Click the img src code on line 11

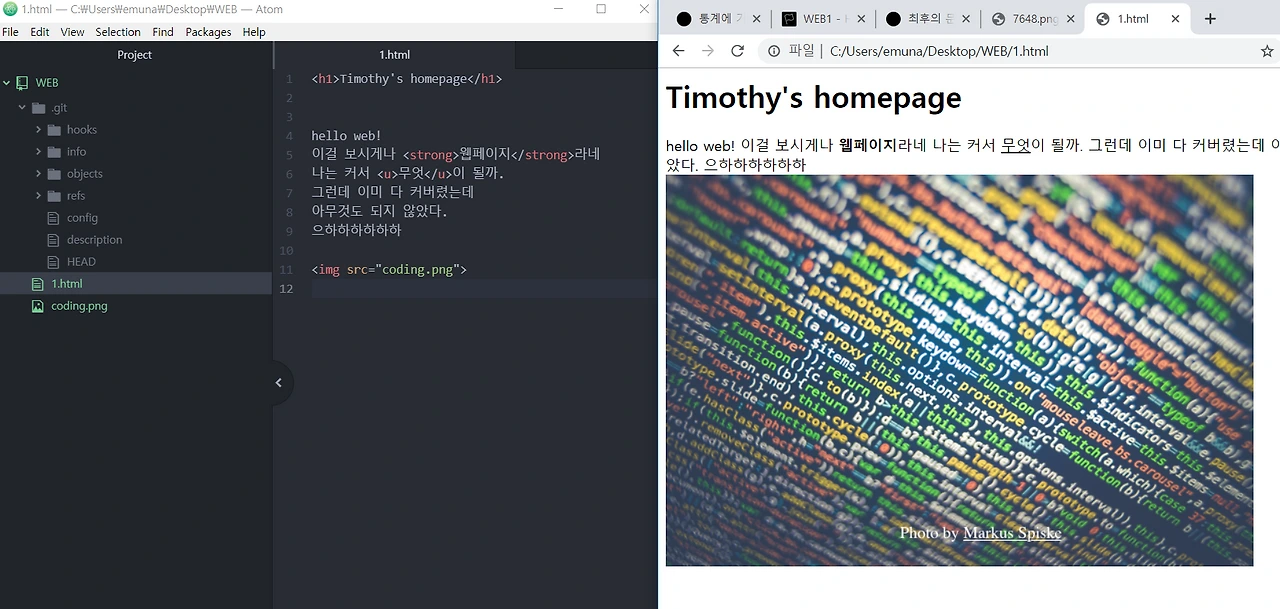[389, 270]
